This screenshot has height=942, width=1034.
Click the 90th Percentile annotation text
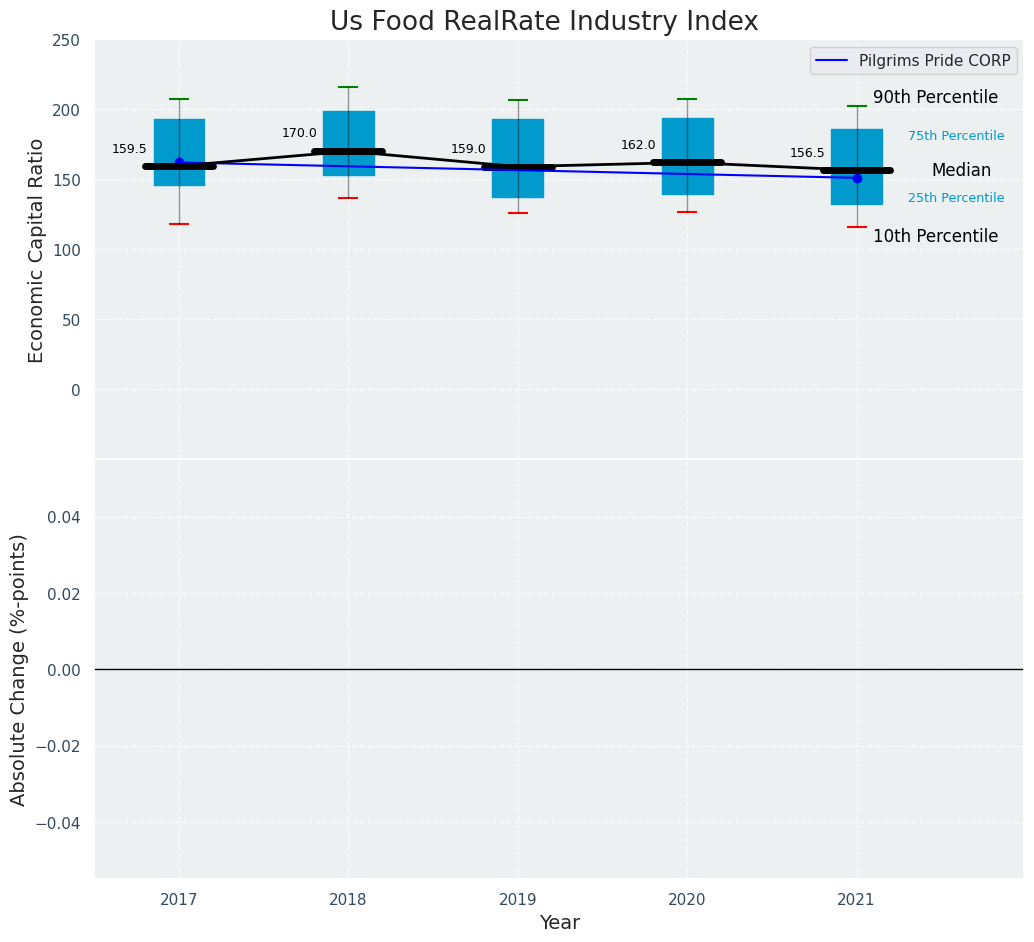click(x=935, y=97)
